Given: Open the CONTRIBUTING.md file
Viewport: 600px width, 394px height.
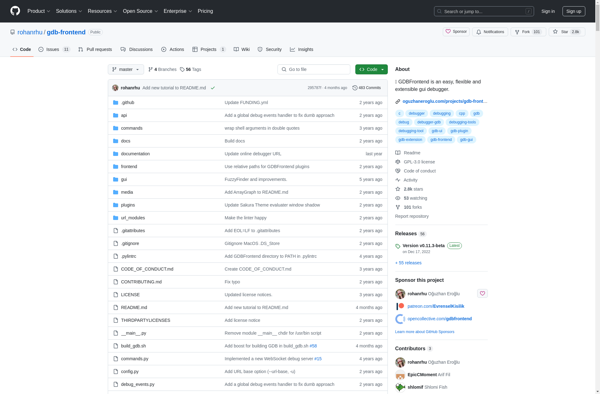Looking at the screenshot, I should (141, 282).
